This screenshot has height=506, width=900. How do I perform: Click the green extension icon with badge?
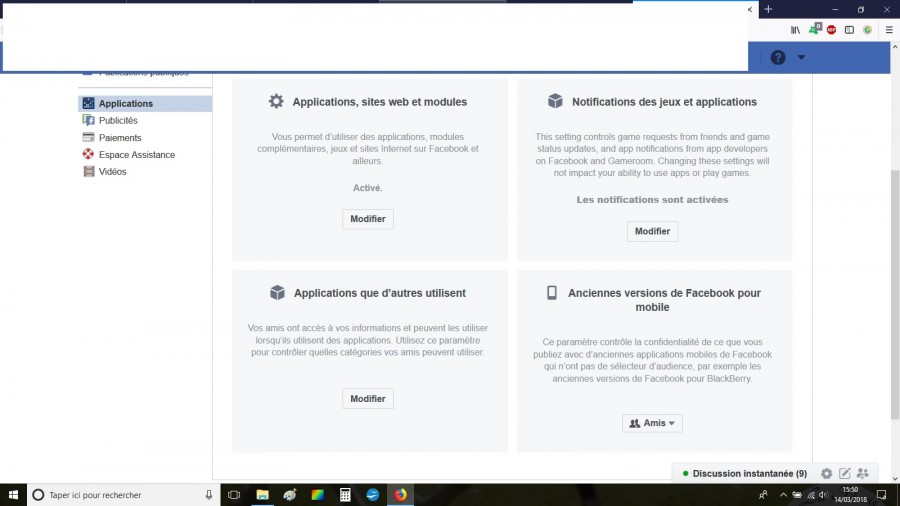click(814, 29)
